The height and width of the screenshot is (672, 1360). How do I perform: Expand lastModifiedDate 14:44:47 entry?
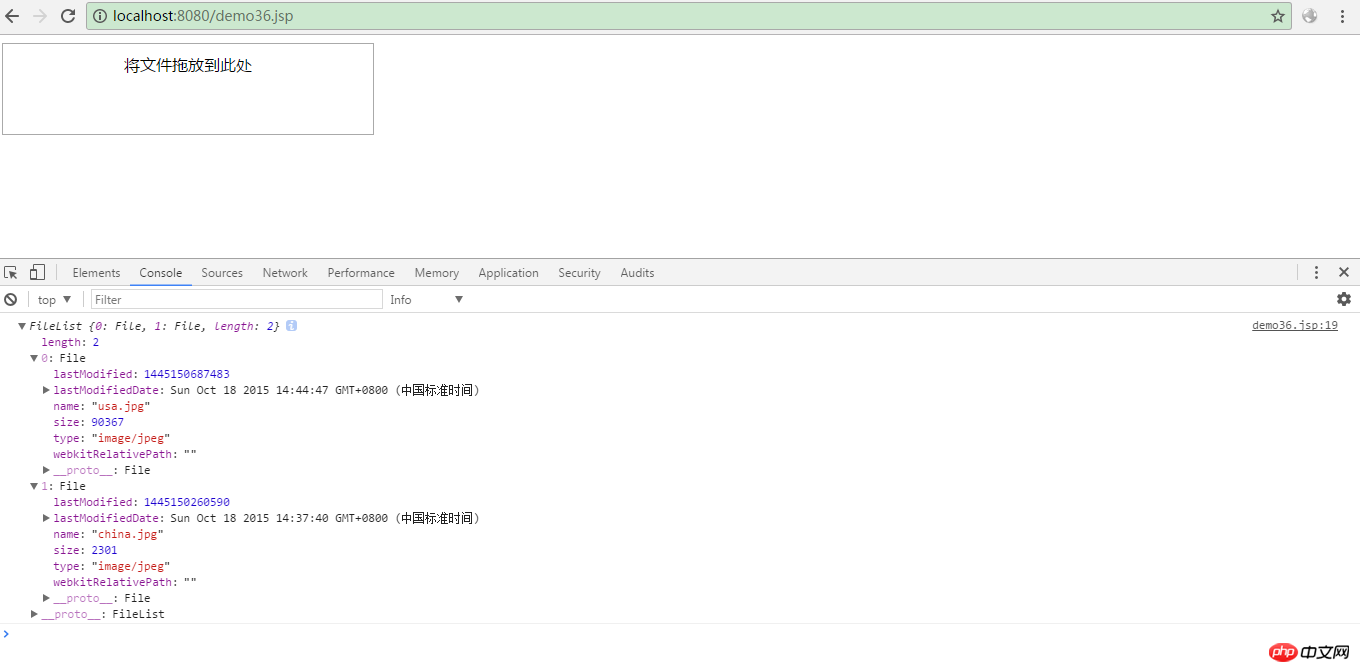[x=46, y=390]
